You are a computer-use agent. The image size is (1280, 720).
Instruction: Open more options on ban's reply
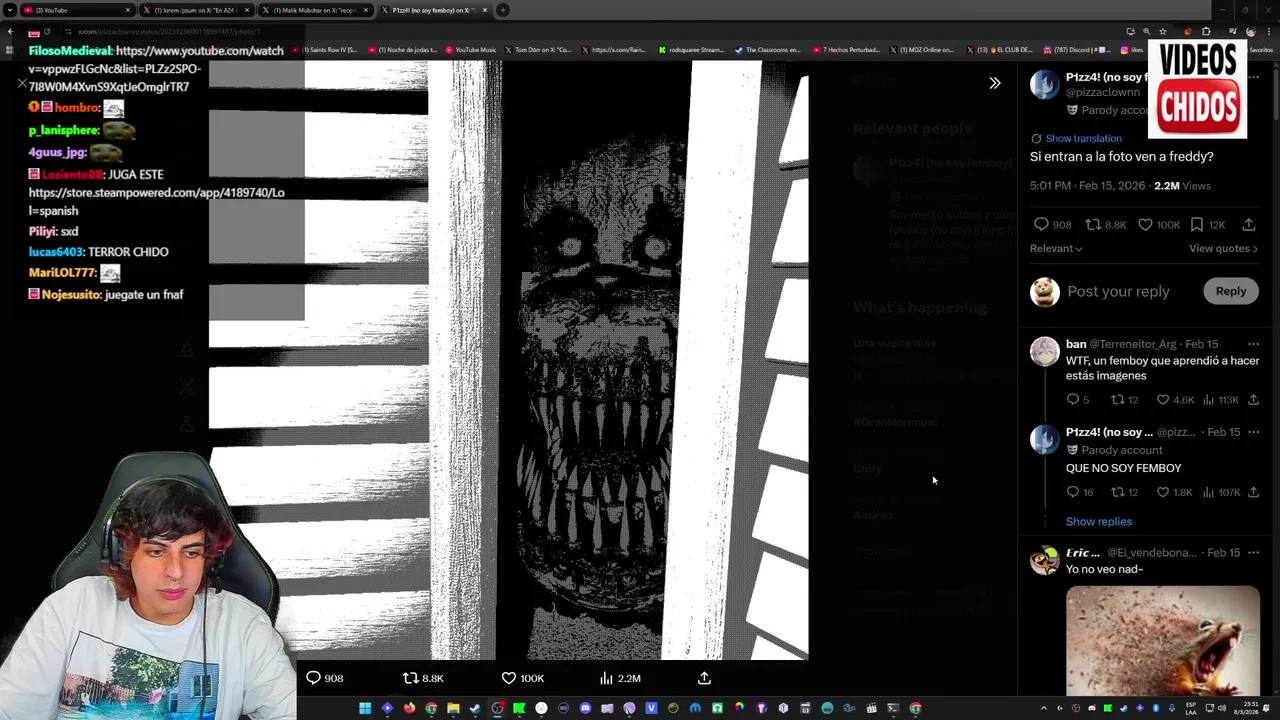pyautogui.click(x=1253, y=344)
